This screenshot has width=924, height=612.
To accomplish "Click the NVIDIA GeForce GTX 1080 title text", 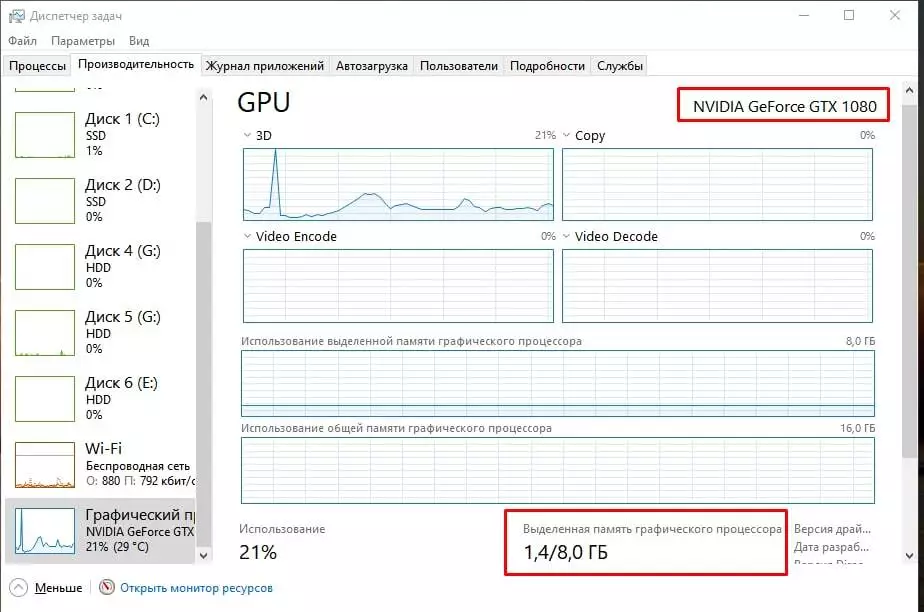I will (x=784, y=107).
